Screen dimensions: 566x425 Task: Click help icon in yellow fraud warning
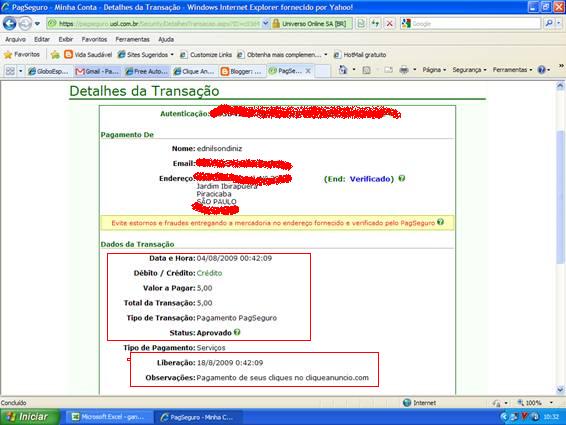pos(440,222)
